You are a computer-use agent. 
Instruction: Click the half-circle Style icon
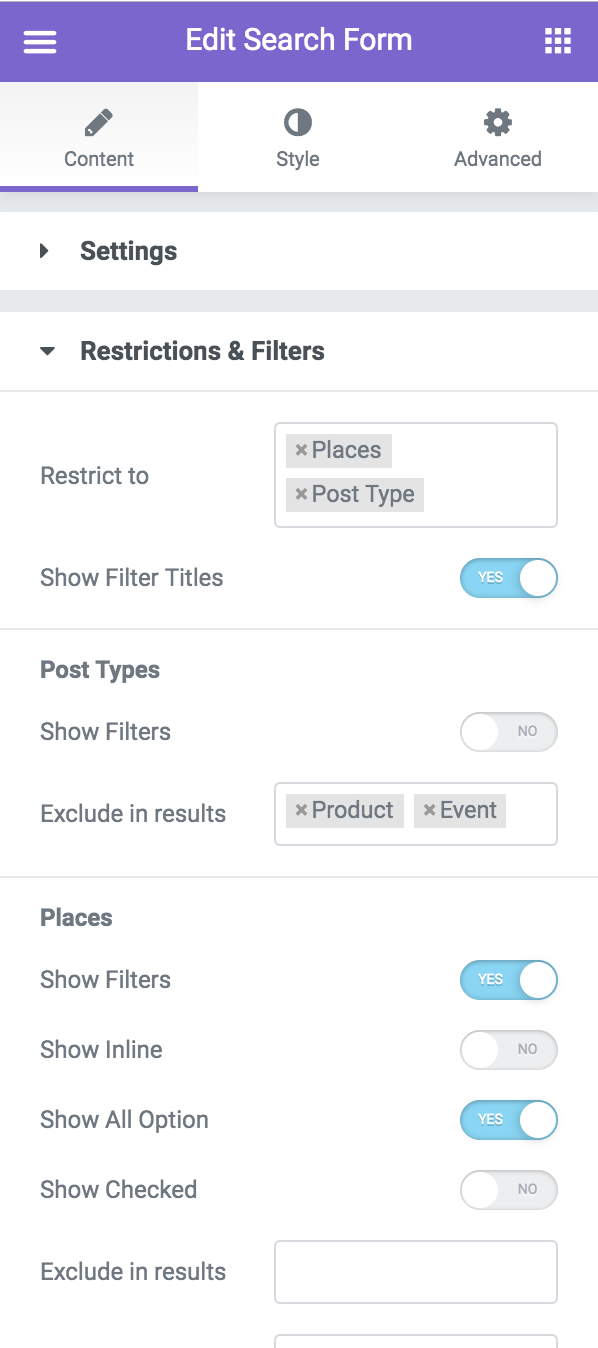tap(298, 123)
